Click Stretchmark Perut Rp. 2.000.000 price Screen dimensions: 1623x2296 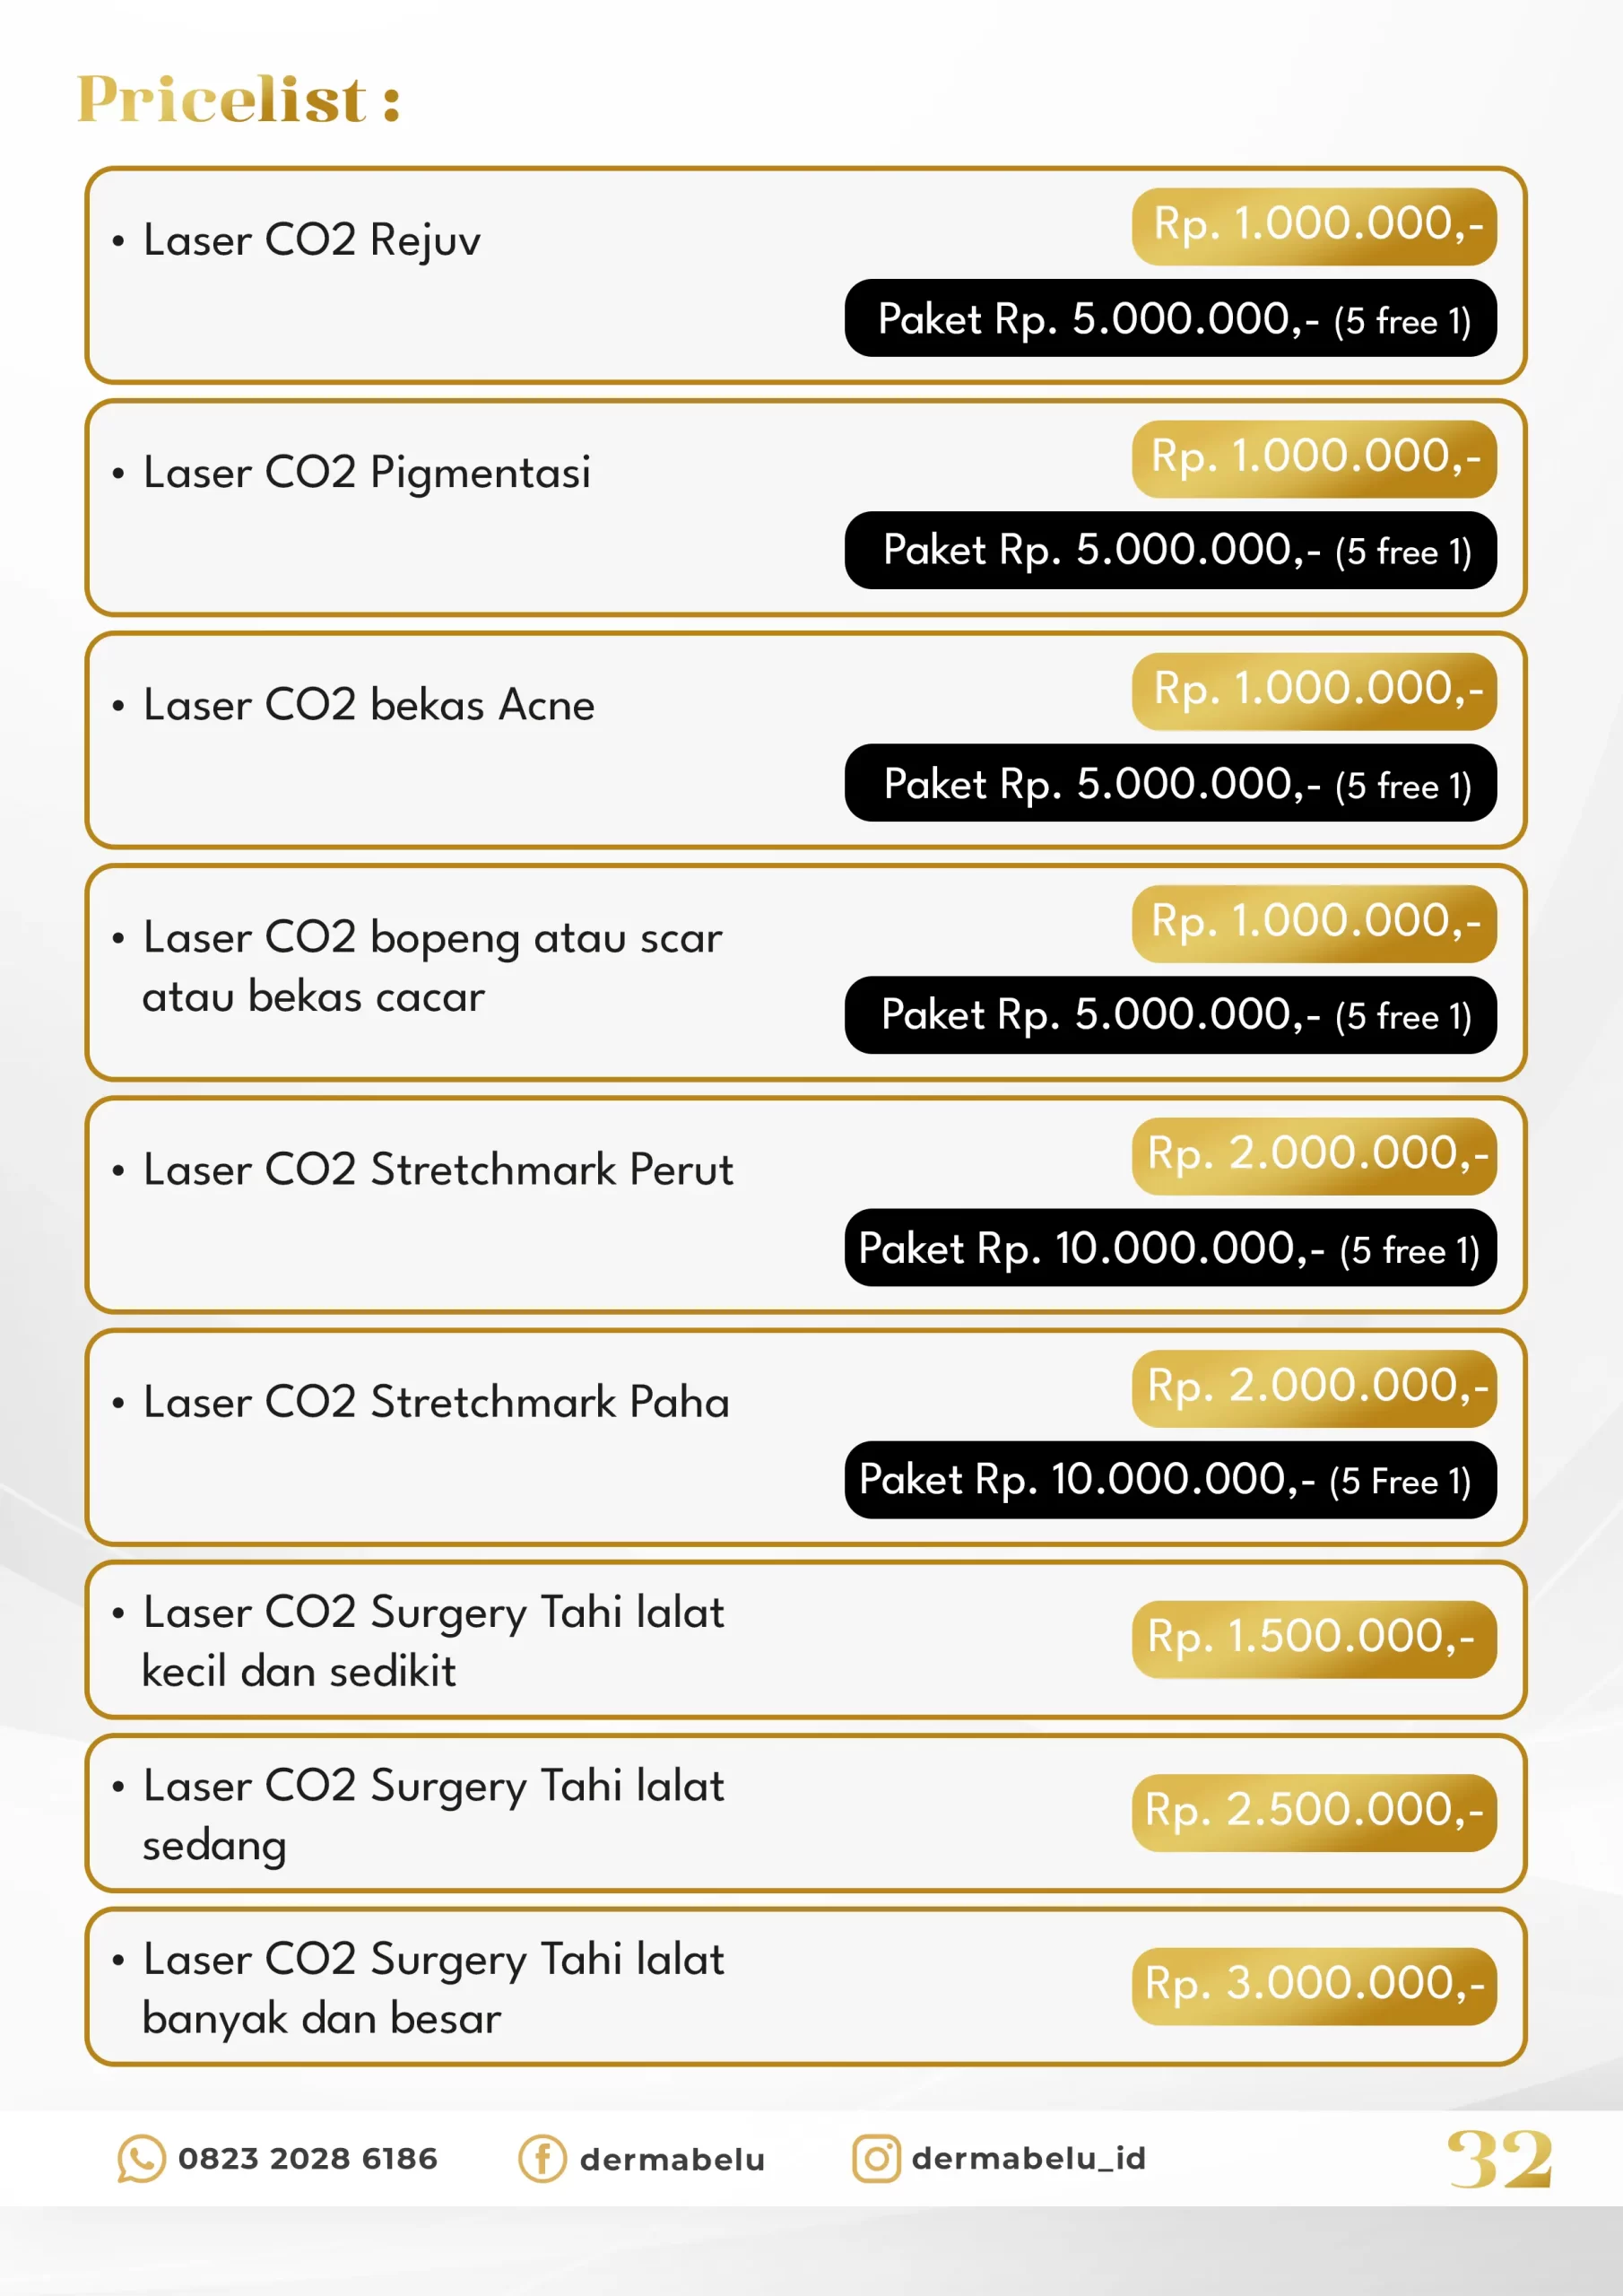[x=1314, y=1155]
